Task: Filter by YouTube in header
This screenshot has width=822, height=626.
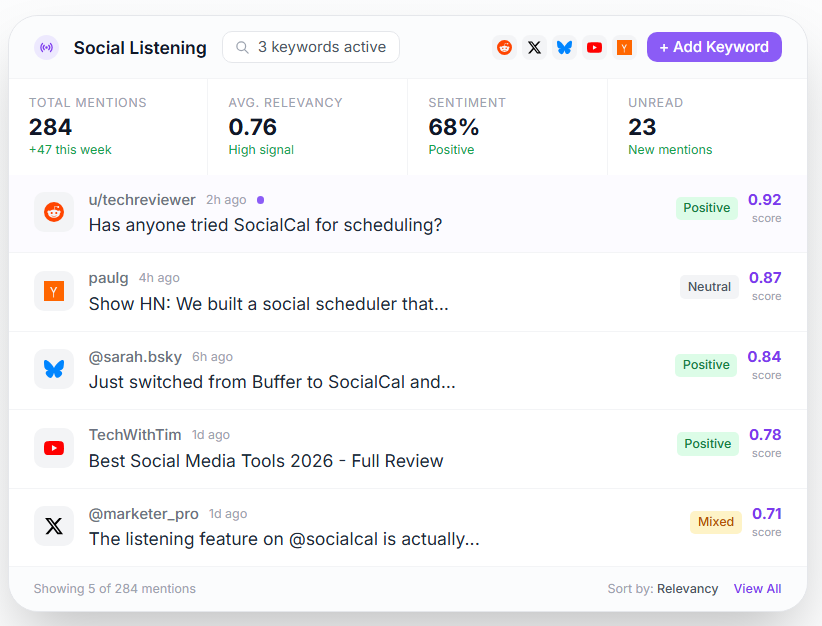Action: coord(594,48)
